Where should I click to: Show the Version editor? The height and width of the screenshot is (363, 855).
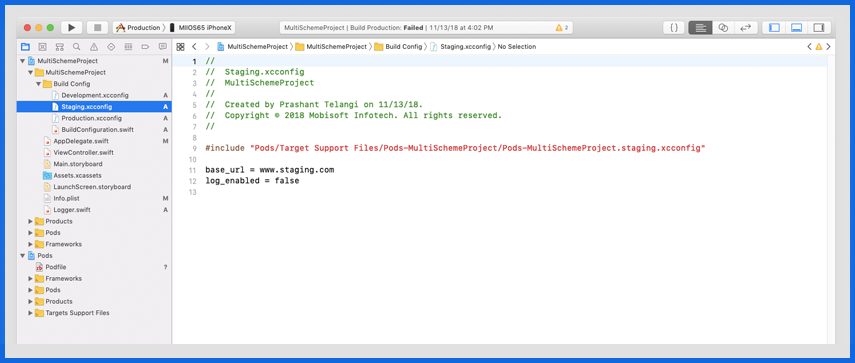(x=745, y=28)
